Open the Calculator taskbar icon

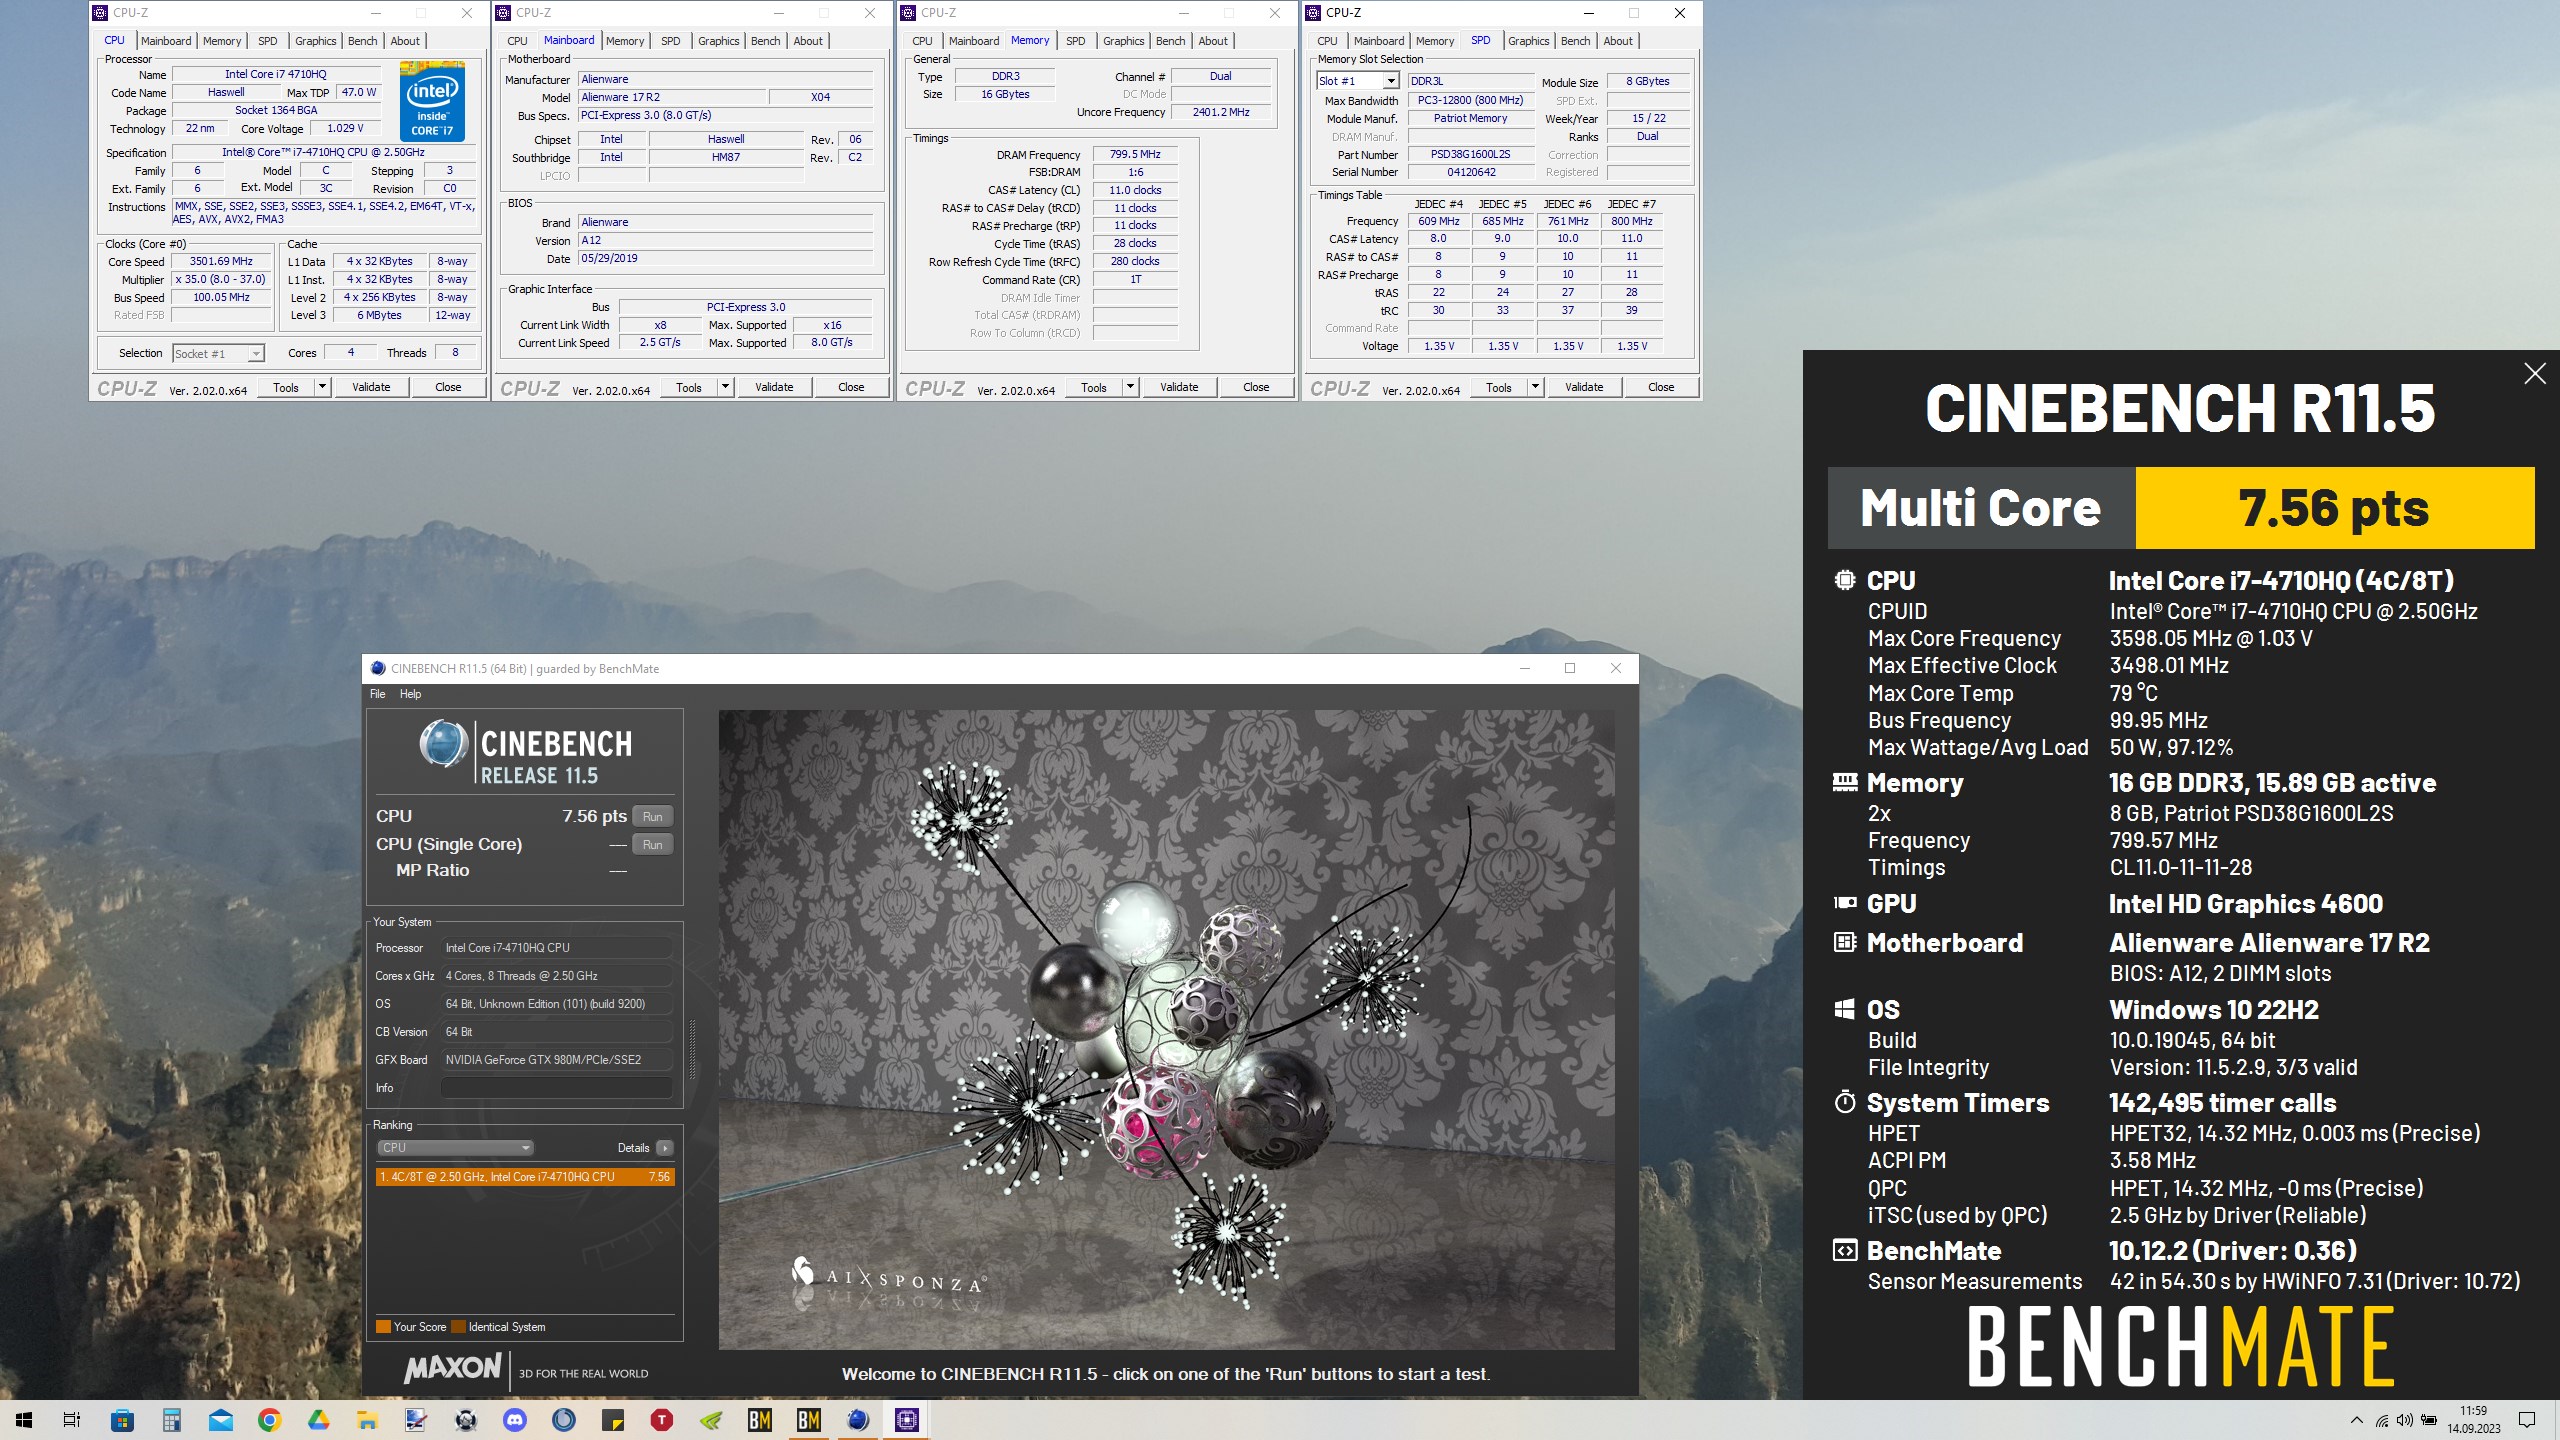(171, 1420)
